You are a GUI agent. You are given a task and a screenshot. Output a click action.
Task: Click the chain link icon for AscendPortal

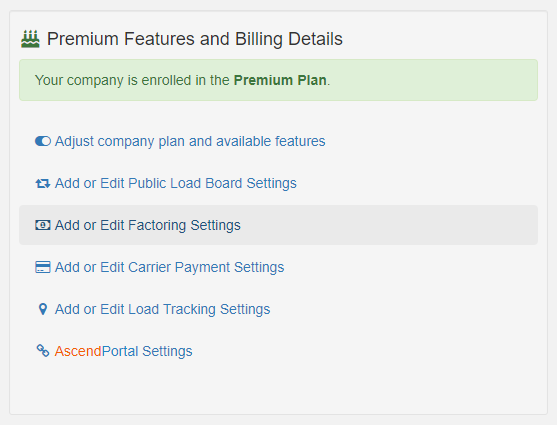[43, 351]
